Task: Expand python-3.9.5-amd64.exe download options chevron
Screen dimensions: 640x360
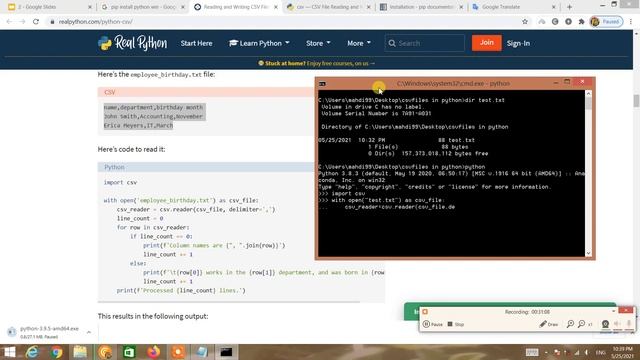Action: pos(89,332)
